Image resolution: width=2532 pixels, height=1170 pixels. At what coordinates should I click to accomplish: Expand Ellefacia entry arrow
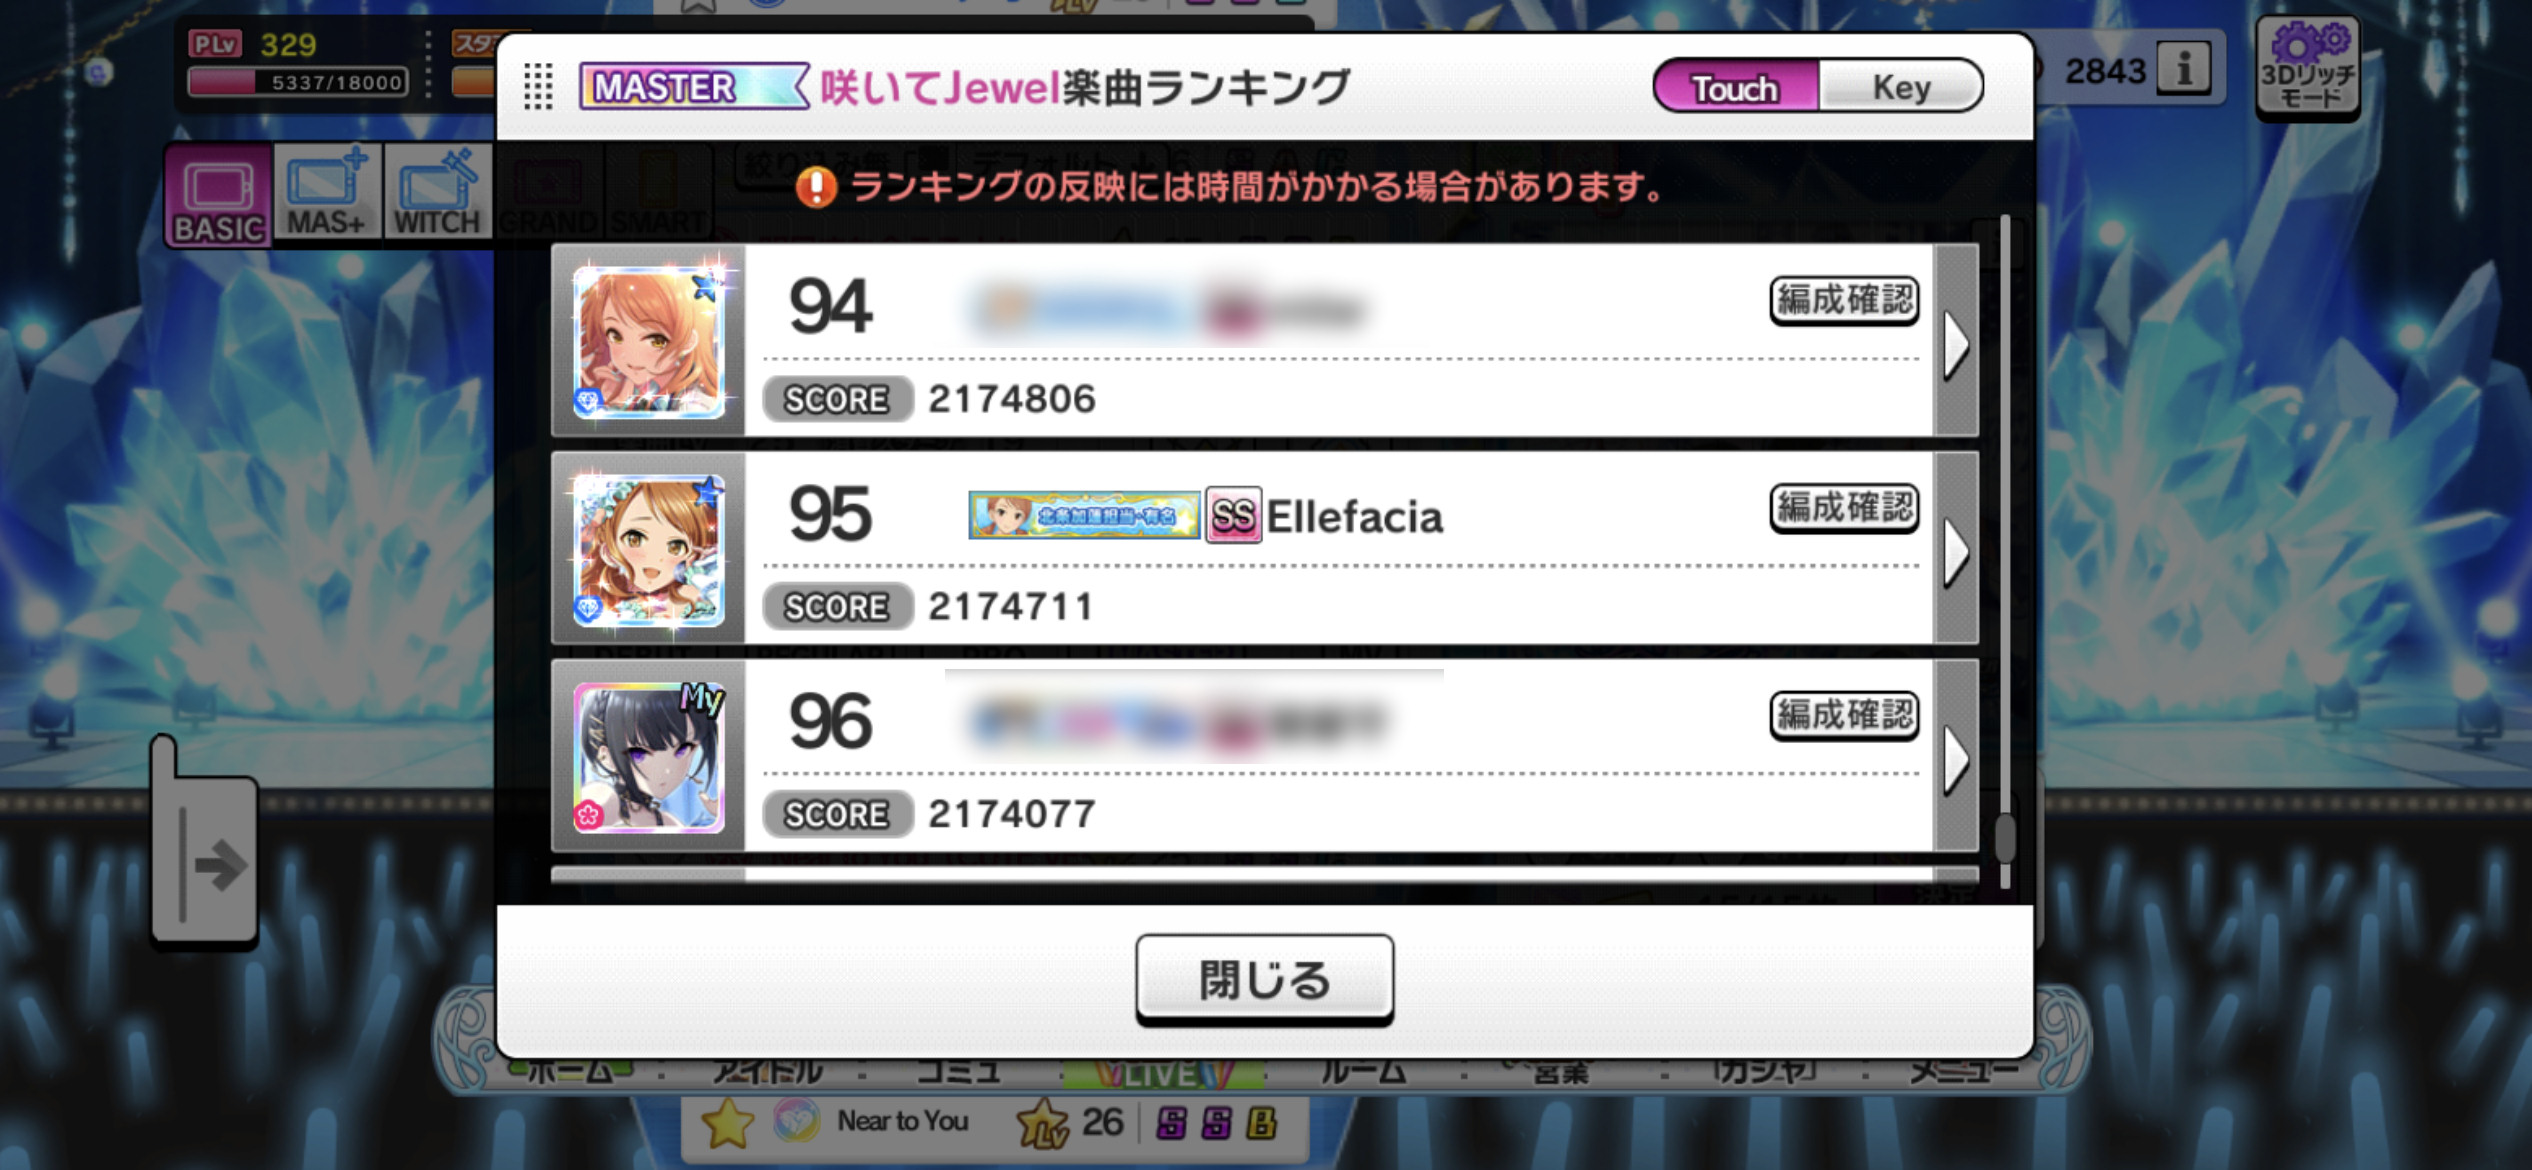coord(1956,551)
